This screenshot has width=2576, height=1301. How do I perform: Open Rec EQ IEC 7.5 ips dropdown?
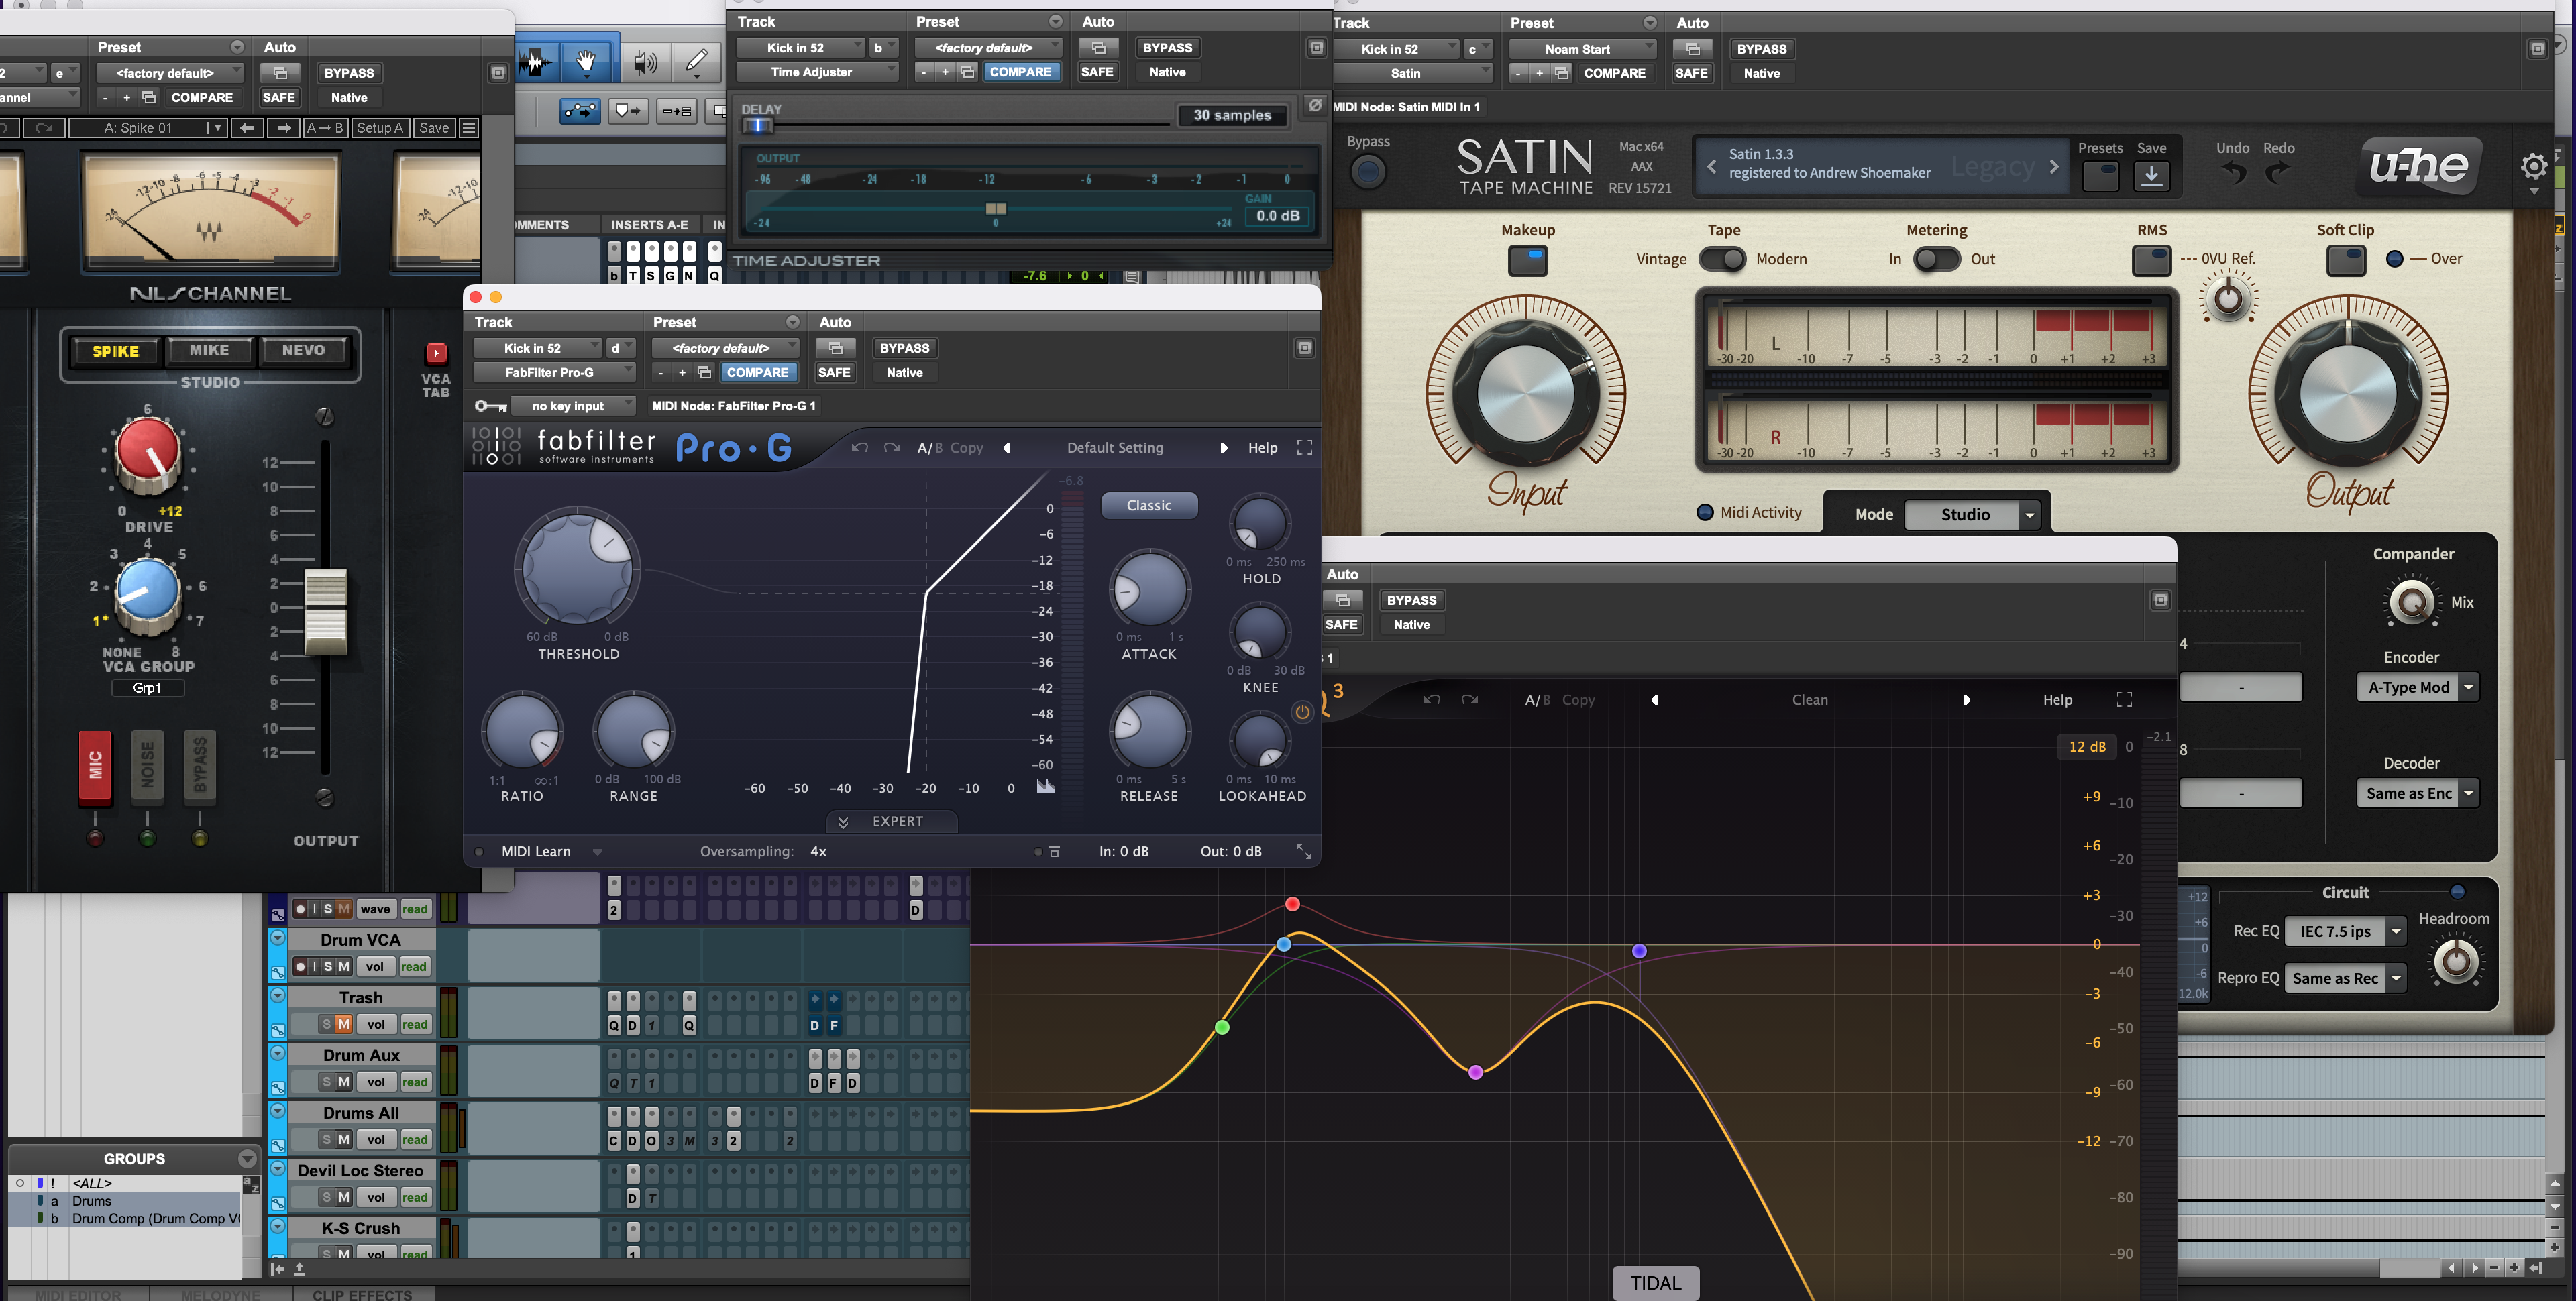point(2345,931)
